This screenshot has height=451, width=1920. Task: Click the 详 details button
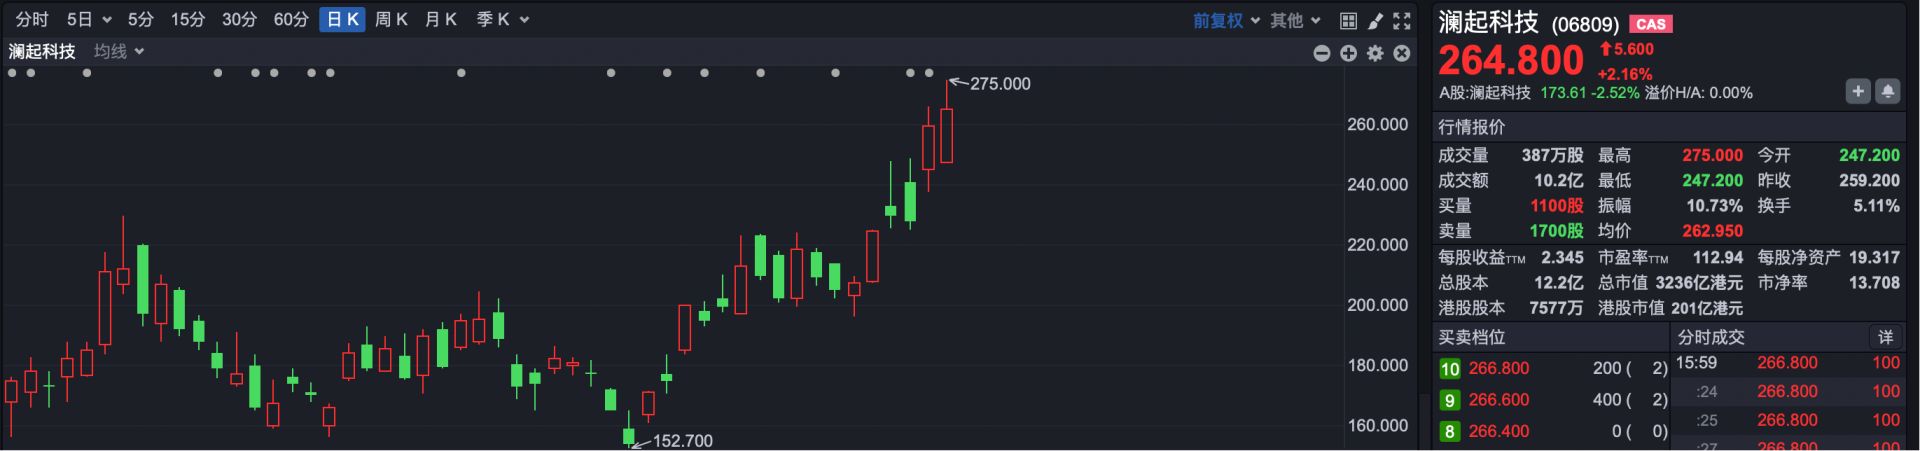click(1885, 337)
